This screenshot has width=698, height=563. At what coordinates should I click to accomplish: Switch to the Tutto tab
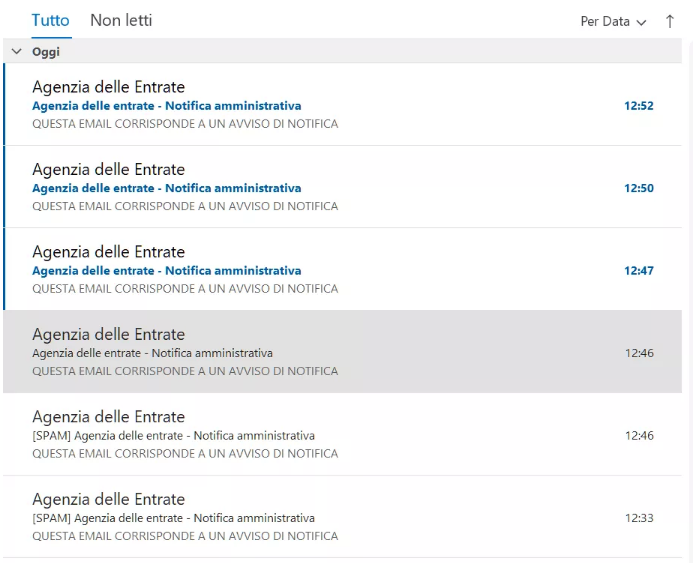pyautogui.click(x=50, y=20)
